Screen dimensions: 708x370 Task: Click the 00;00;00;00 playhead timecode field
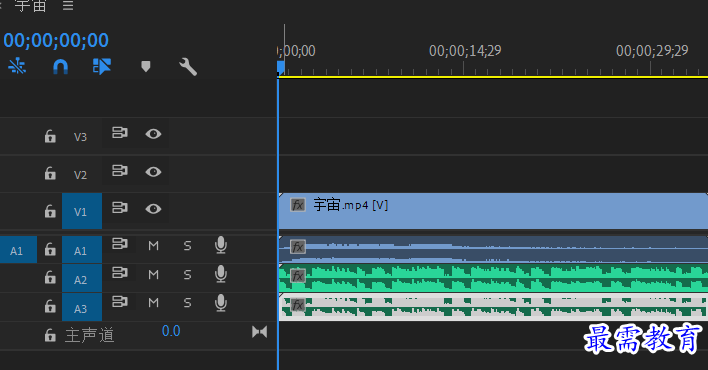(56, 40)
